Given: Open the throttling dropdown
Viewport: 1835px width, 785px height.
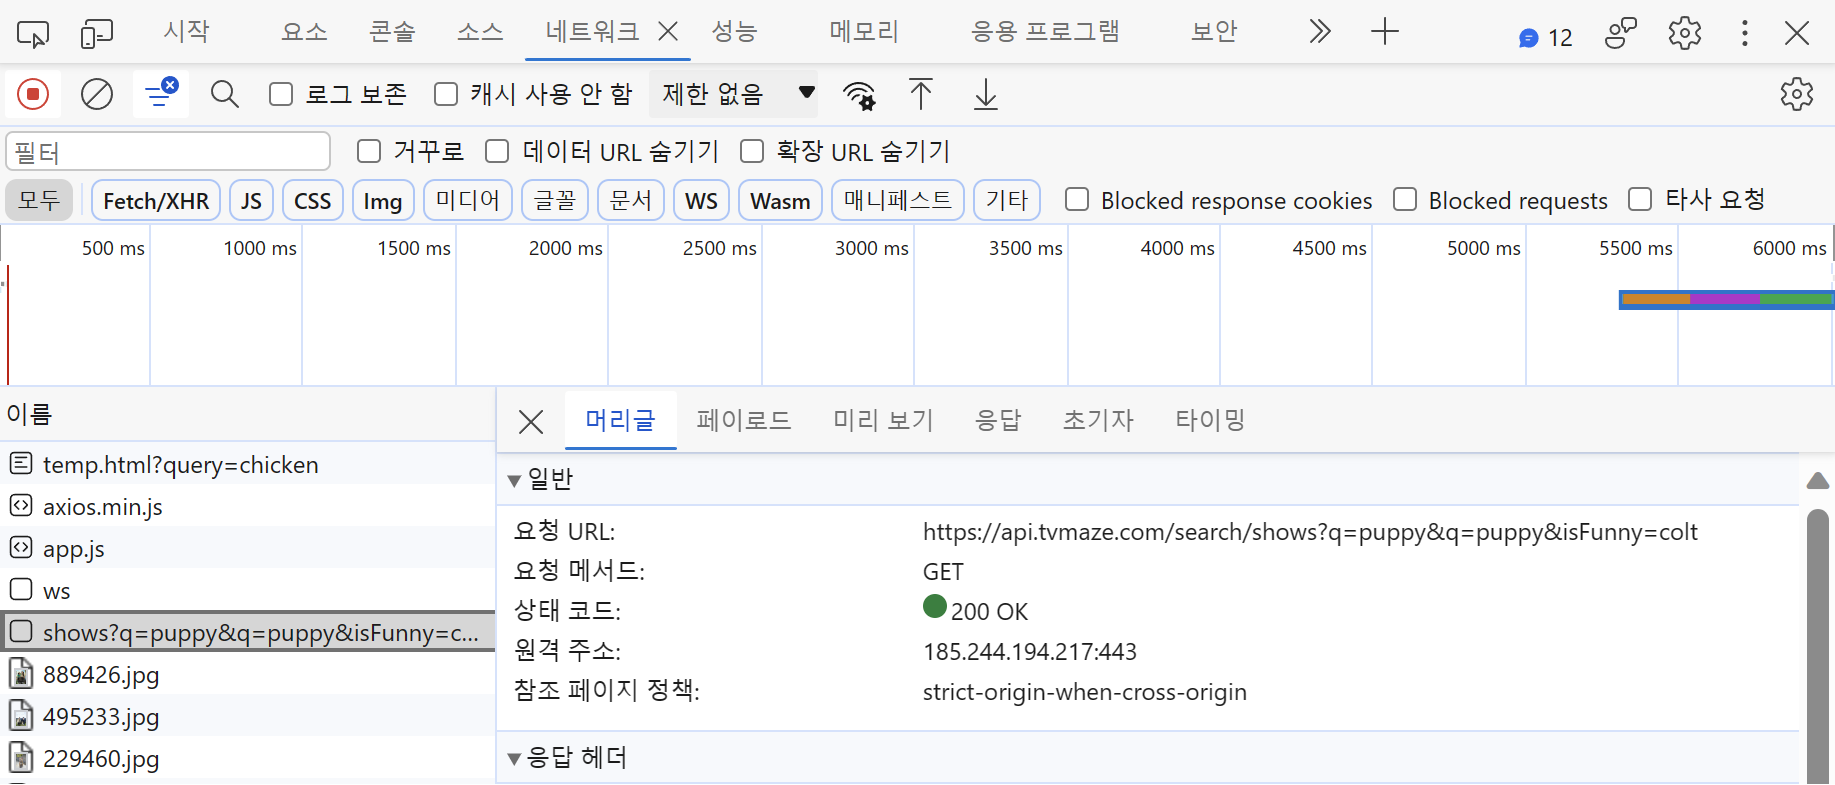Looking at the screenshot, I should 734,94.
